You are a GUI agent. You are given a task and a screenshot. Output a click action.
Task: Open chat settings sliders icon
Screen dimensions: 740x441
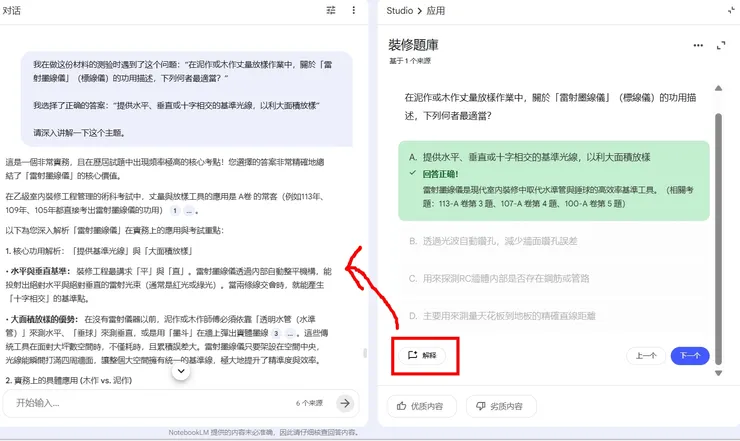click(331, 10)
